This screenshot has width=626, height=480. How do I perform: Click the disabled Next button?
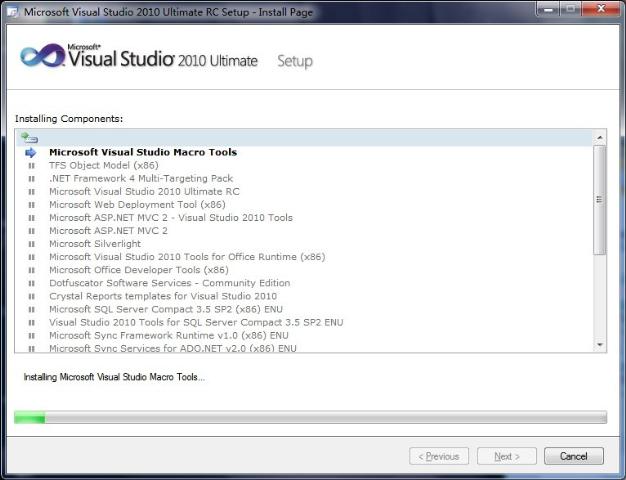(507, 456)
